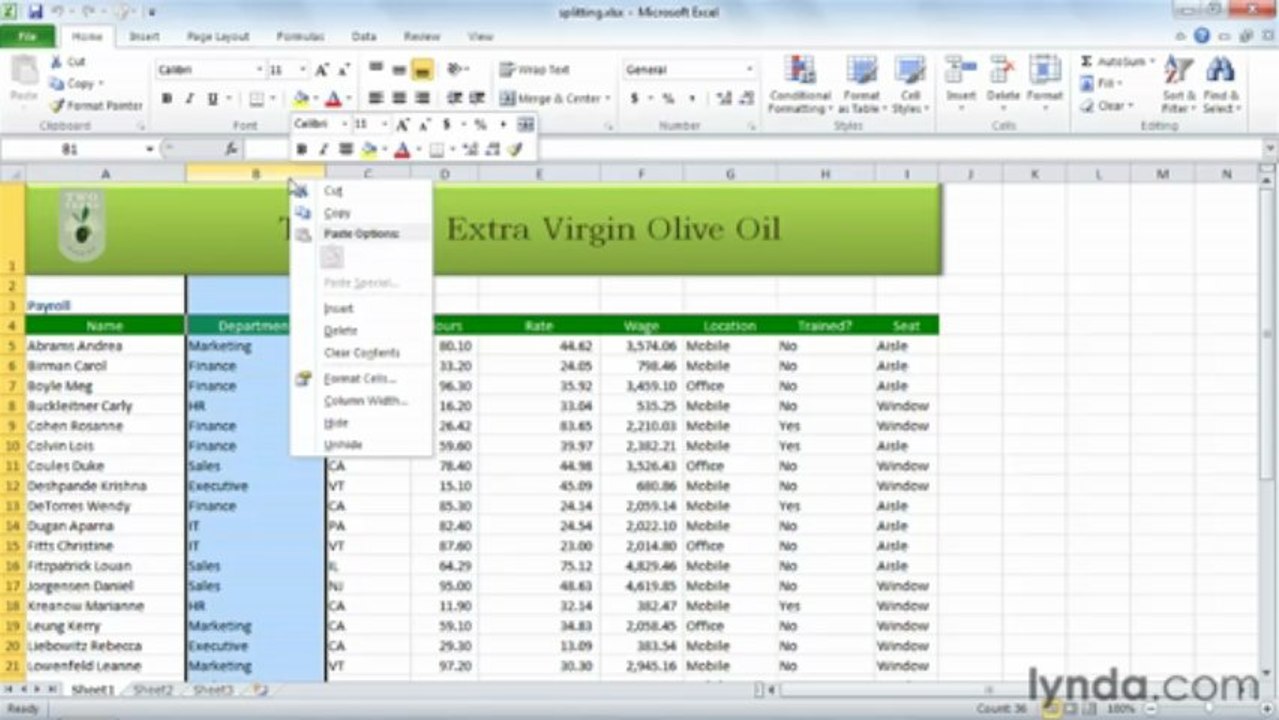Apply Percent Style from ribbon Number group
Screen dimensions: 1279x720
668,98
